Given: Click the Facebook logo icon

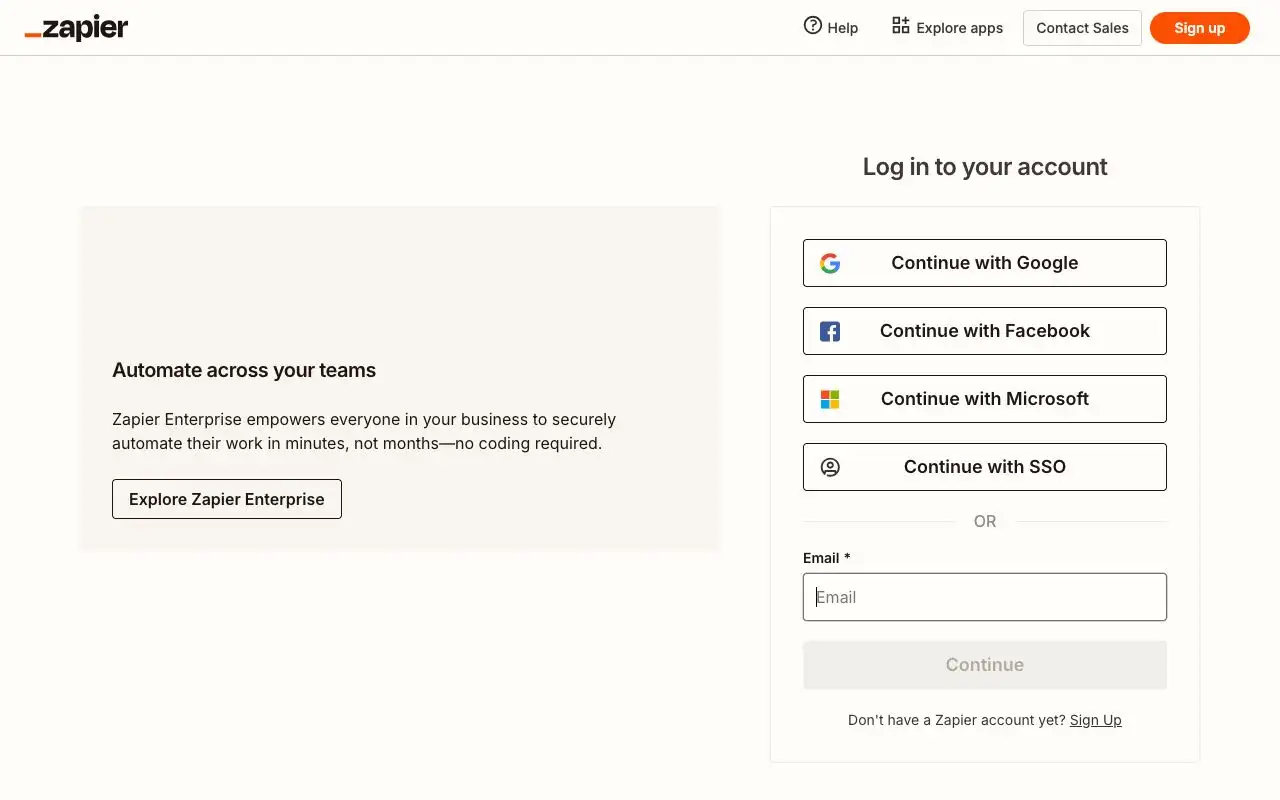Looking at the screenshot, I should [830, 331].
